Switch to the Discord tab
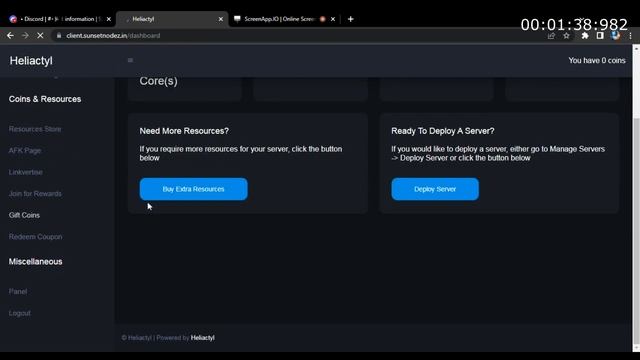The height and width of the screenshot is (360, 640). [x=59, y=19]
